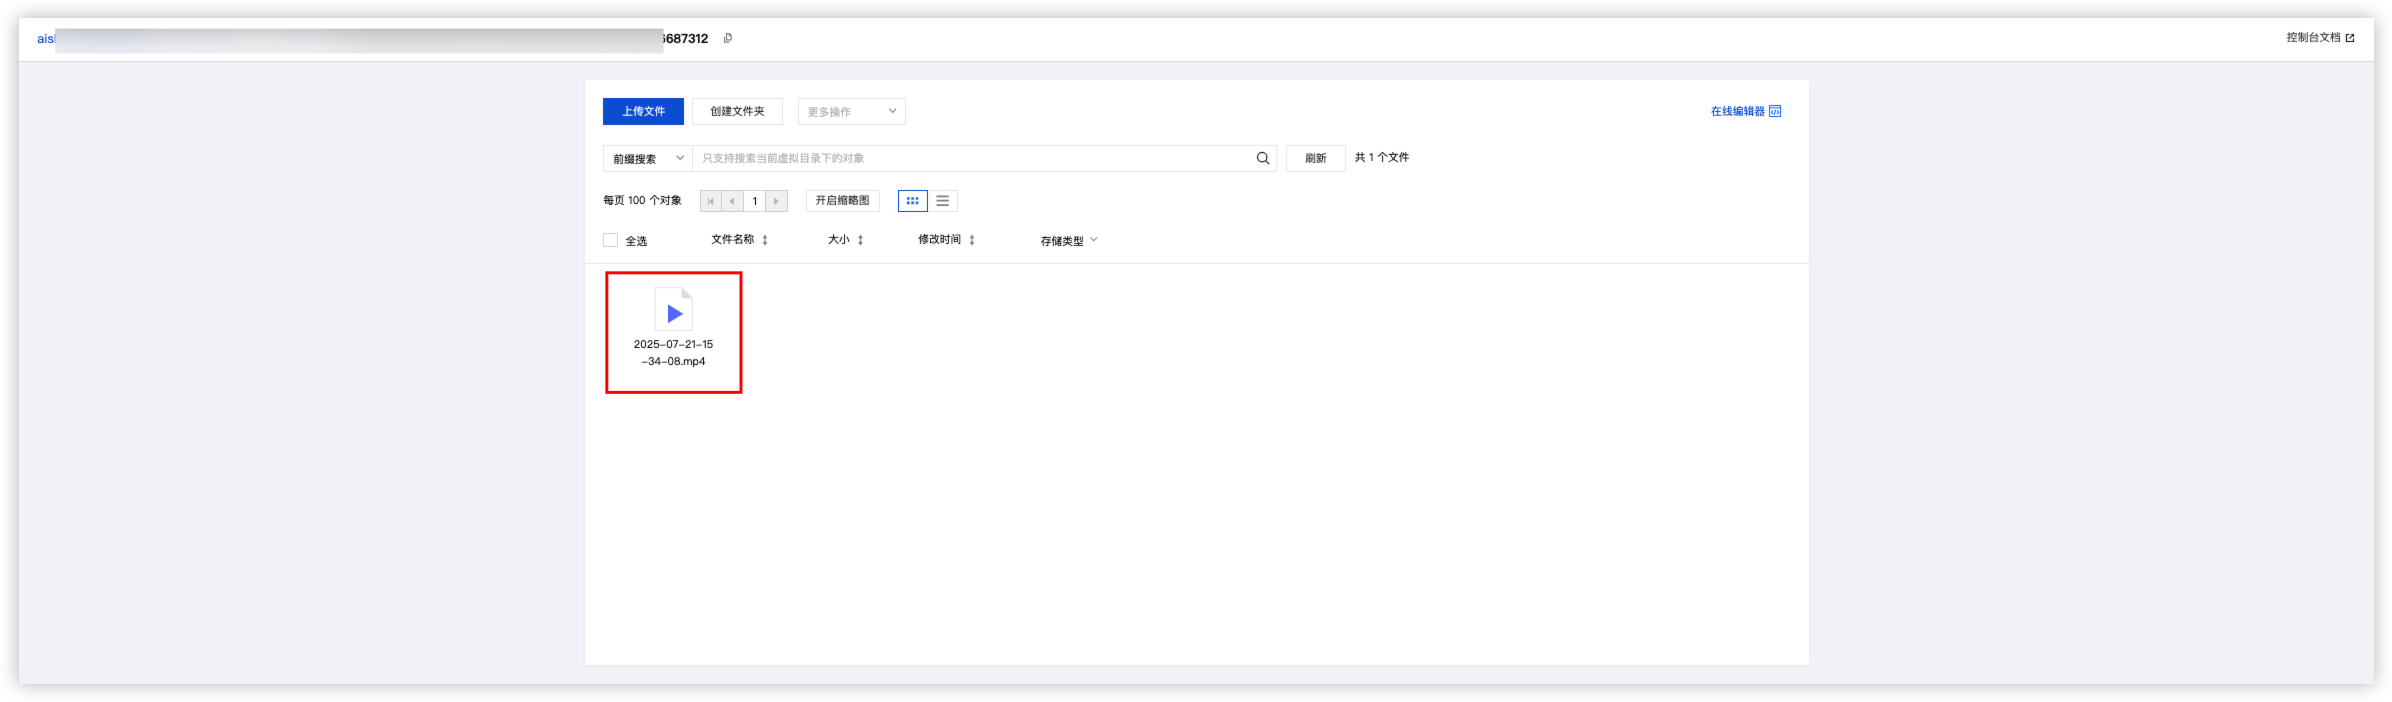Click the 共 1 个文件 count text
Screen dimensions: 2392x702
pos(1382,158)
